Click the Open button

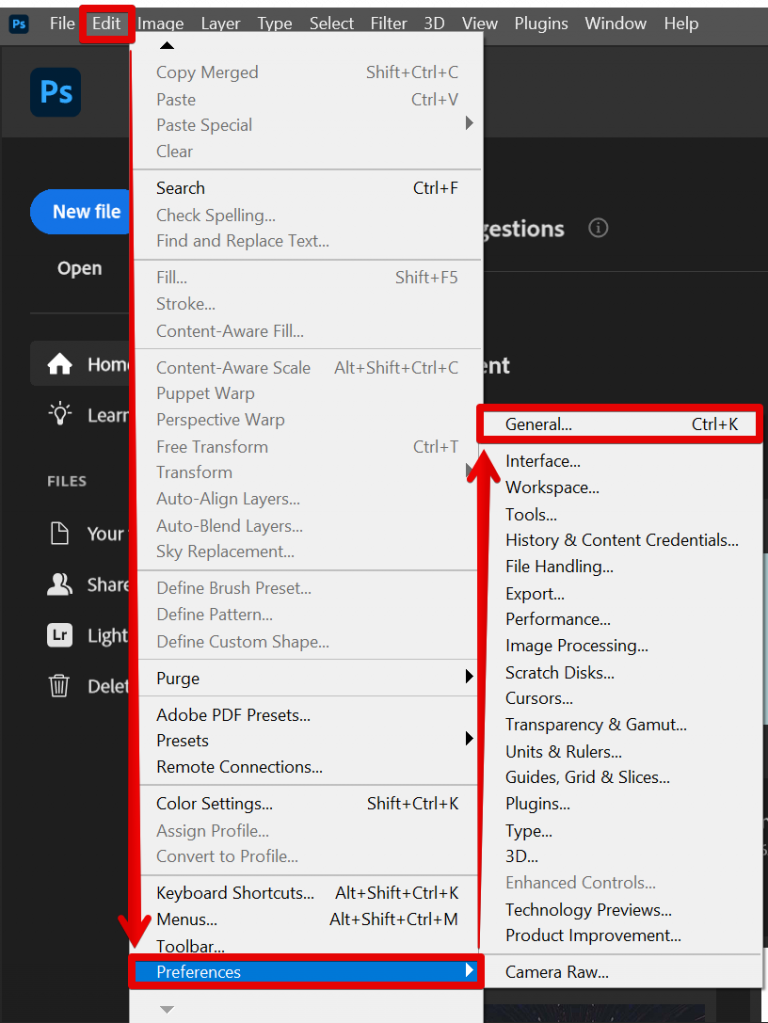[x=80, y=268]
